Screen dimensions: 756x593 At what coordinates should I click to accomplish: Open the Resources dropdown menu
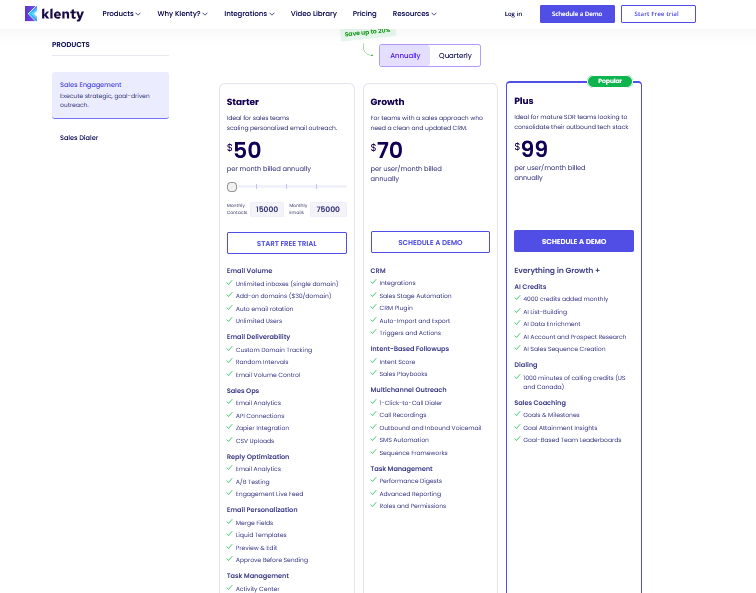[x=414, y=13]
